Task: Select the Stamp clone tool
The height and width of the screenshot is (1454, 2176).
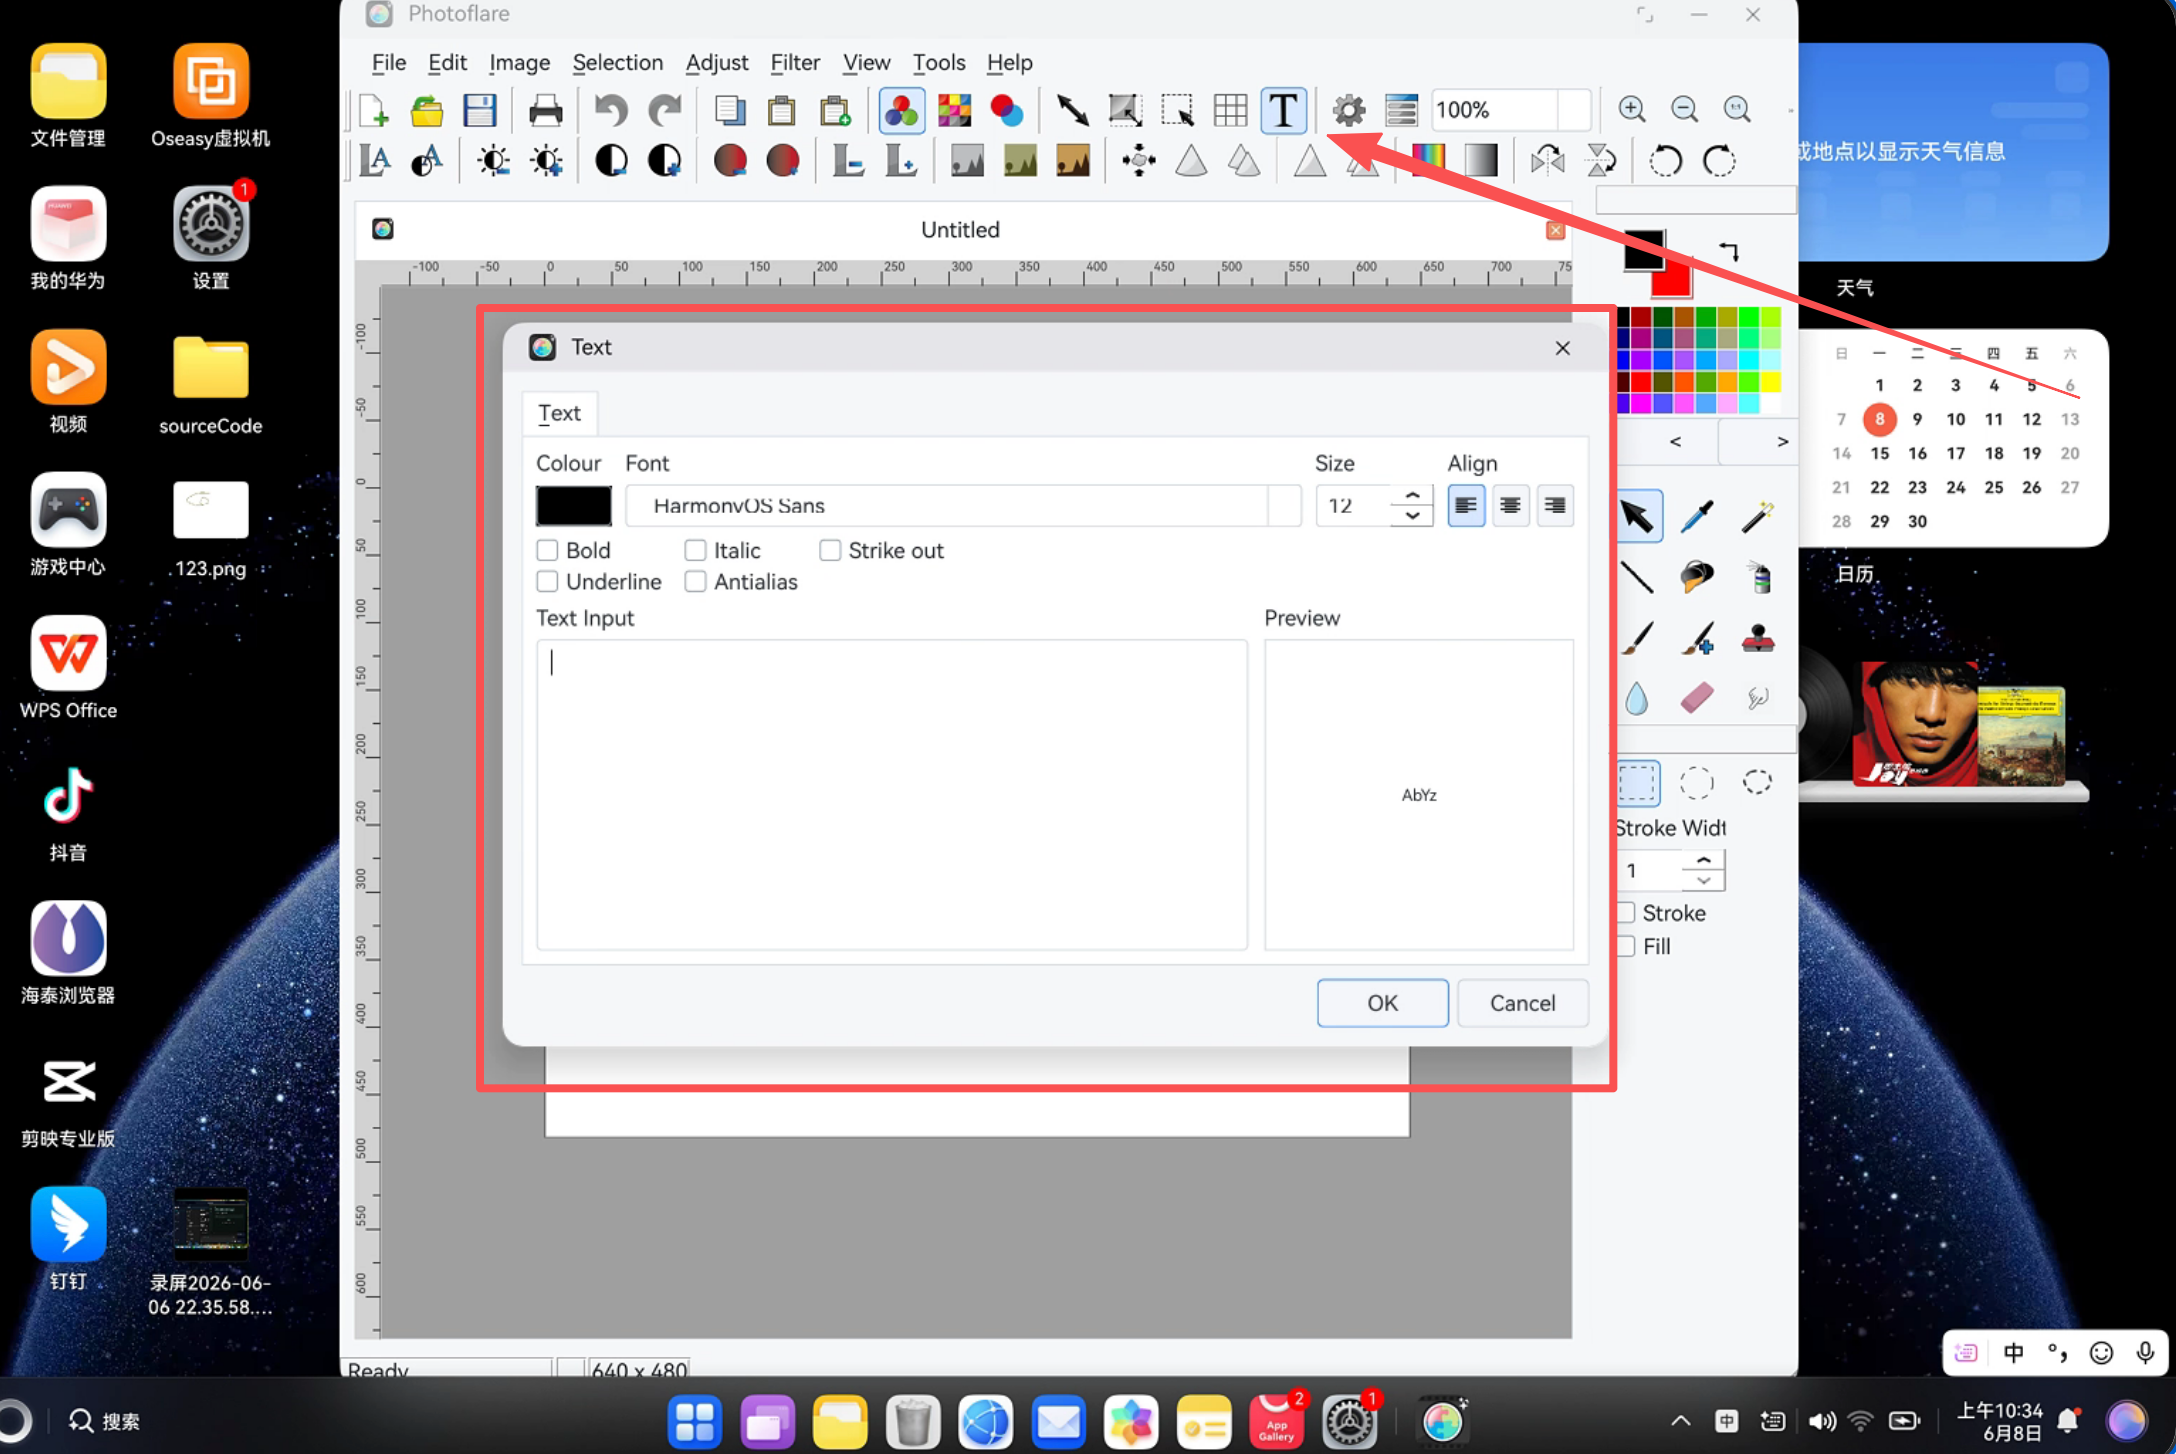Action: [1757, 638]
